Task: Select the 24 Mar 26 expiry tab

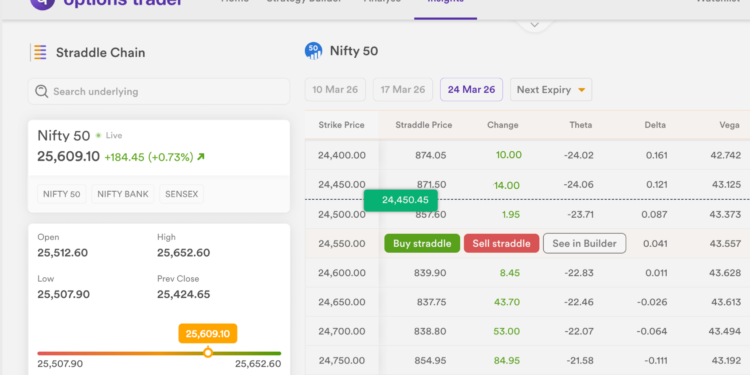Action: (x=471, y=90)
